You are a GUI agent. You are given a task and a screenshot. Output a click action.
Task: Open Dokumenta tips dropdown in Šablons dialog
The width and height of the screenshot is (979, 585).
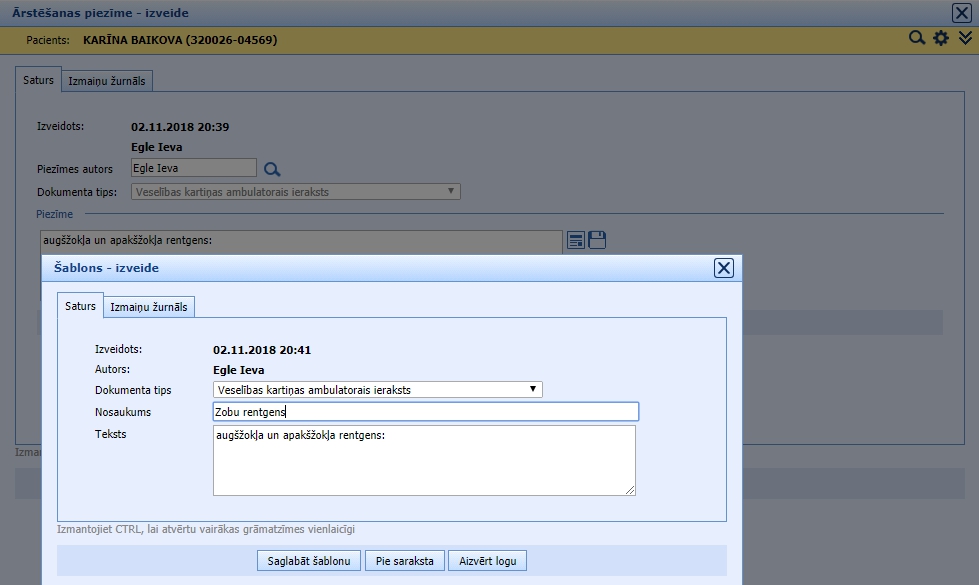coord(378,390)
